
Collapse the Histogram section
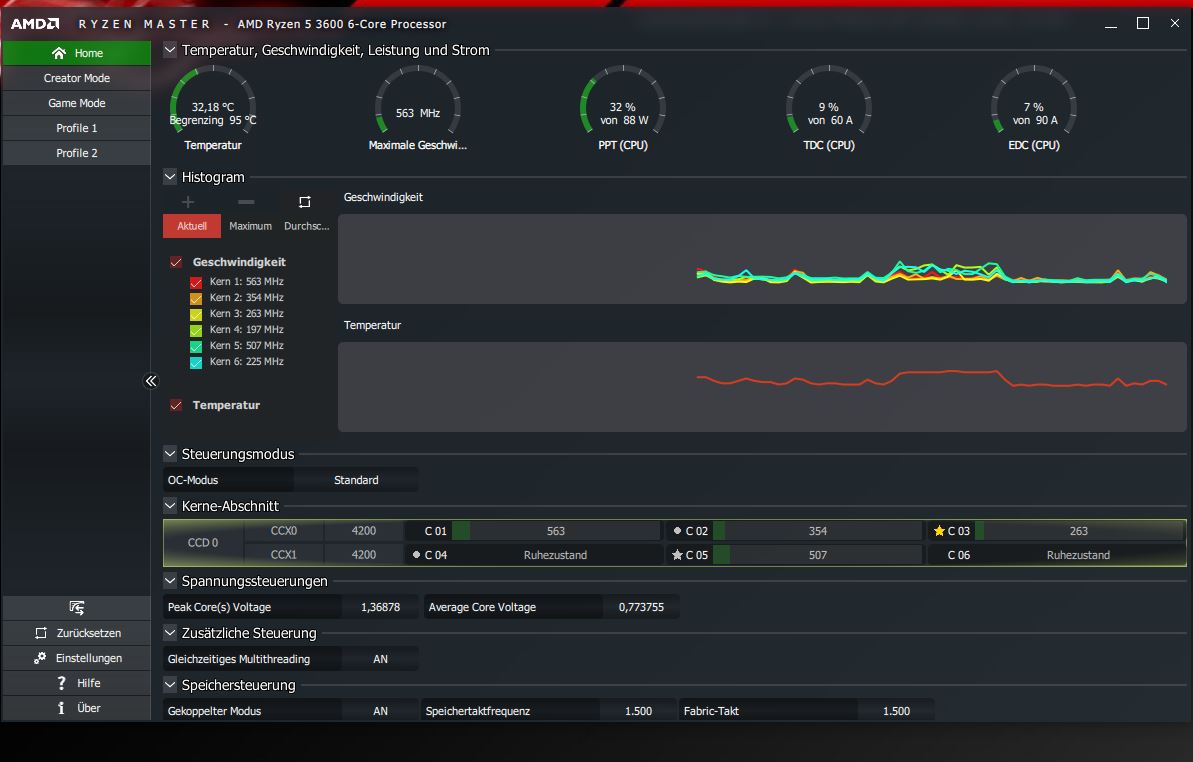[170, 177]
